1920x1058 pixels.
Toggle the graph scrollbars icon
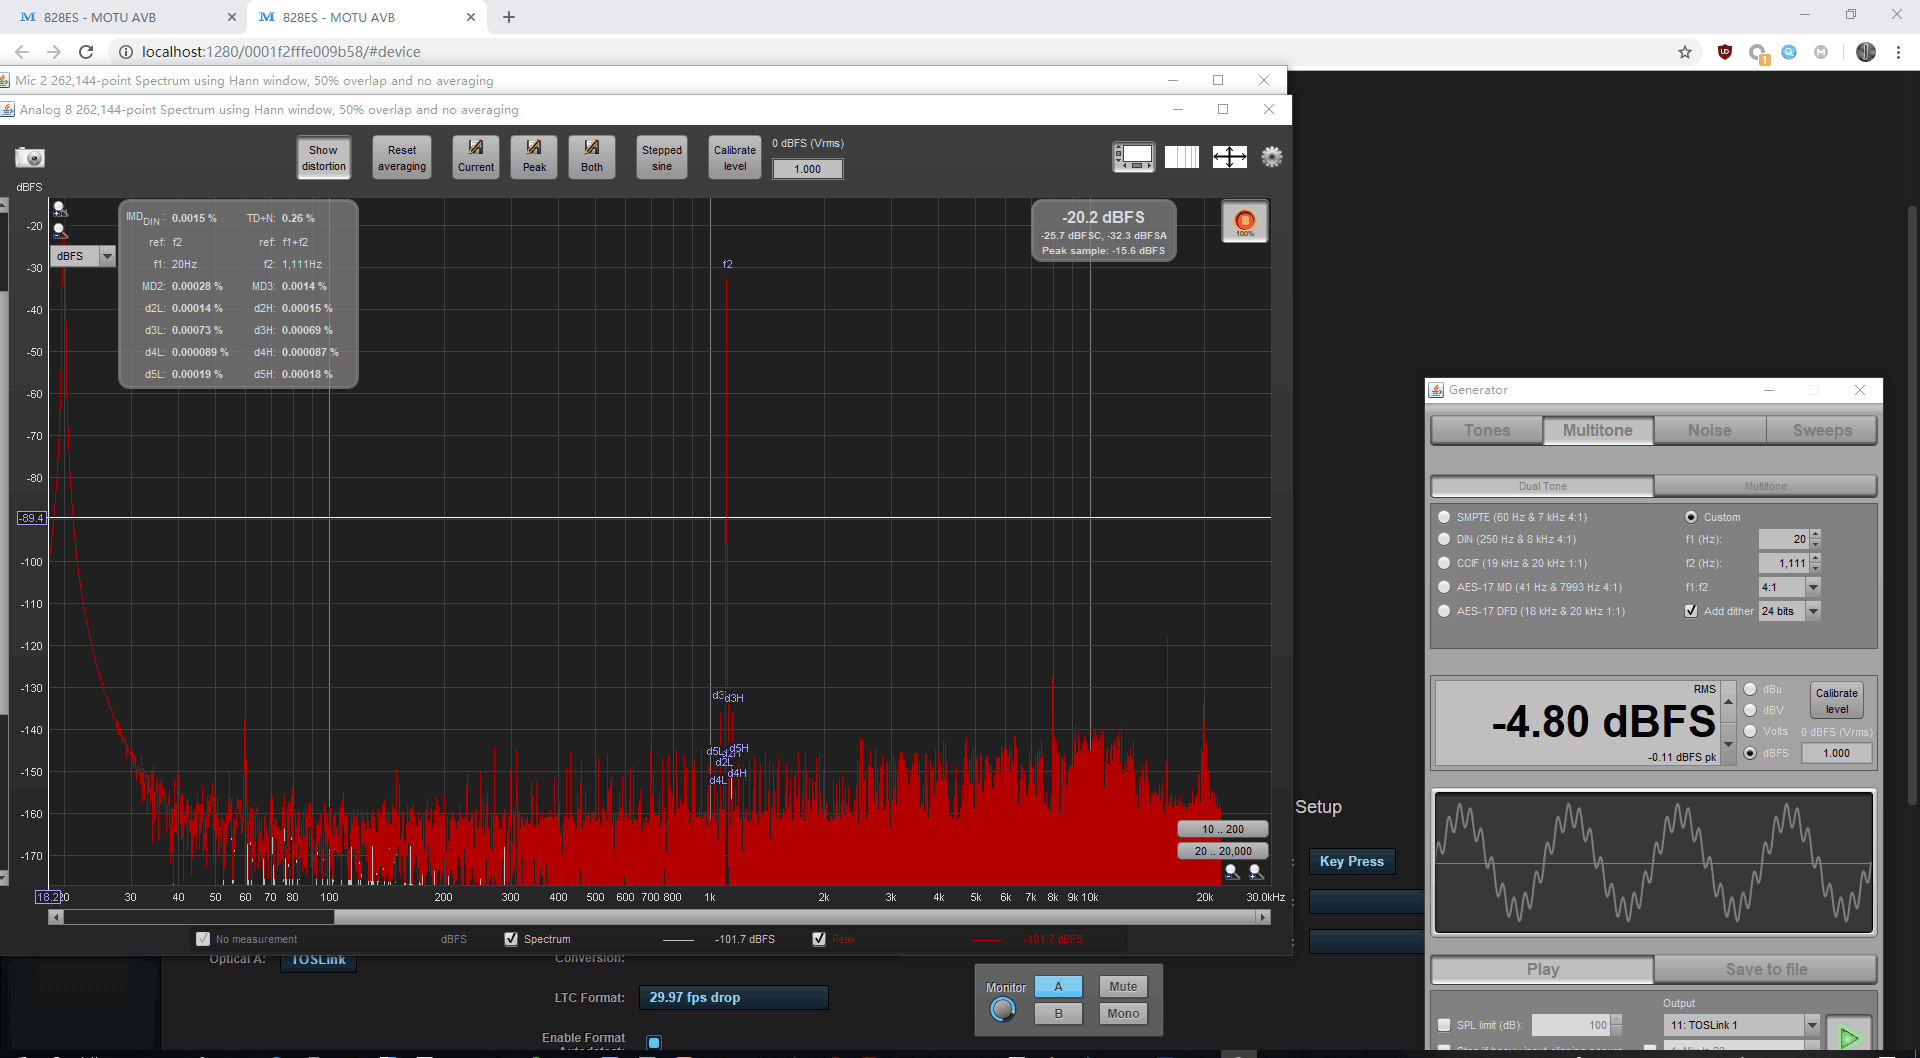click(1134, 157)
